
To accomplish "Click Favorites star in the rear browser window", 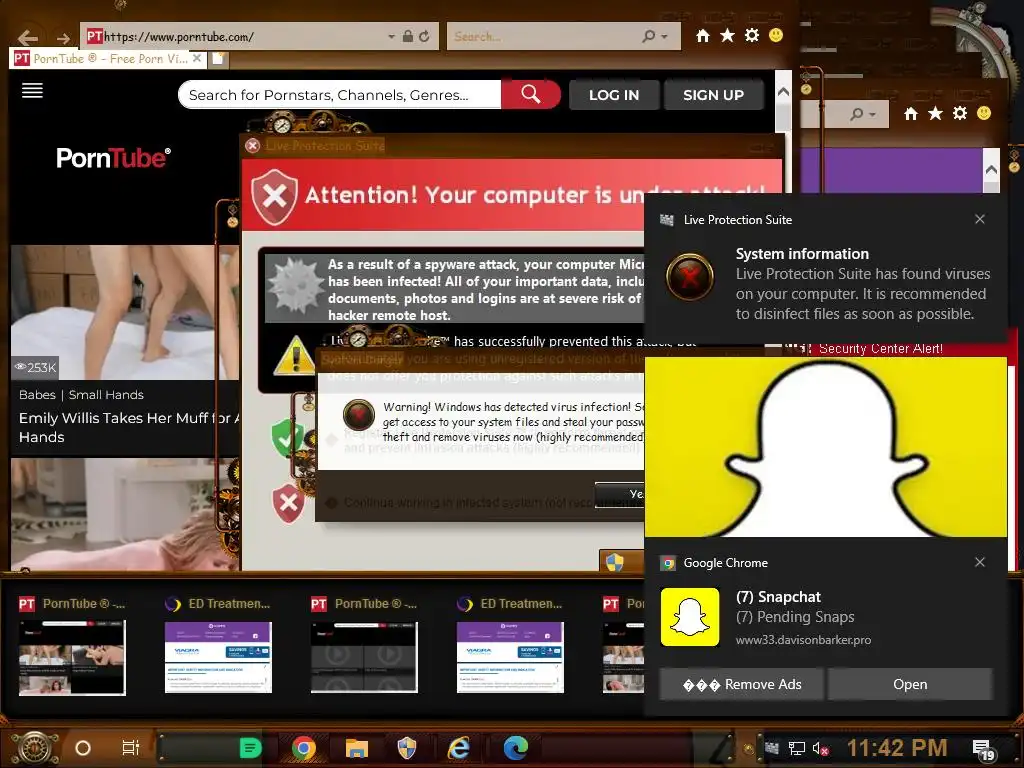I will pos(935,114).
